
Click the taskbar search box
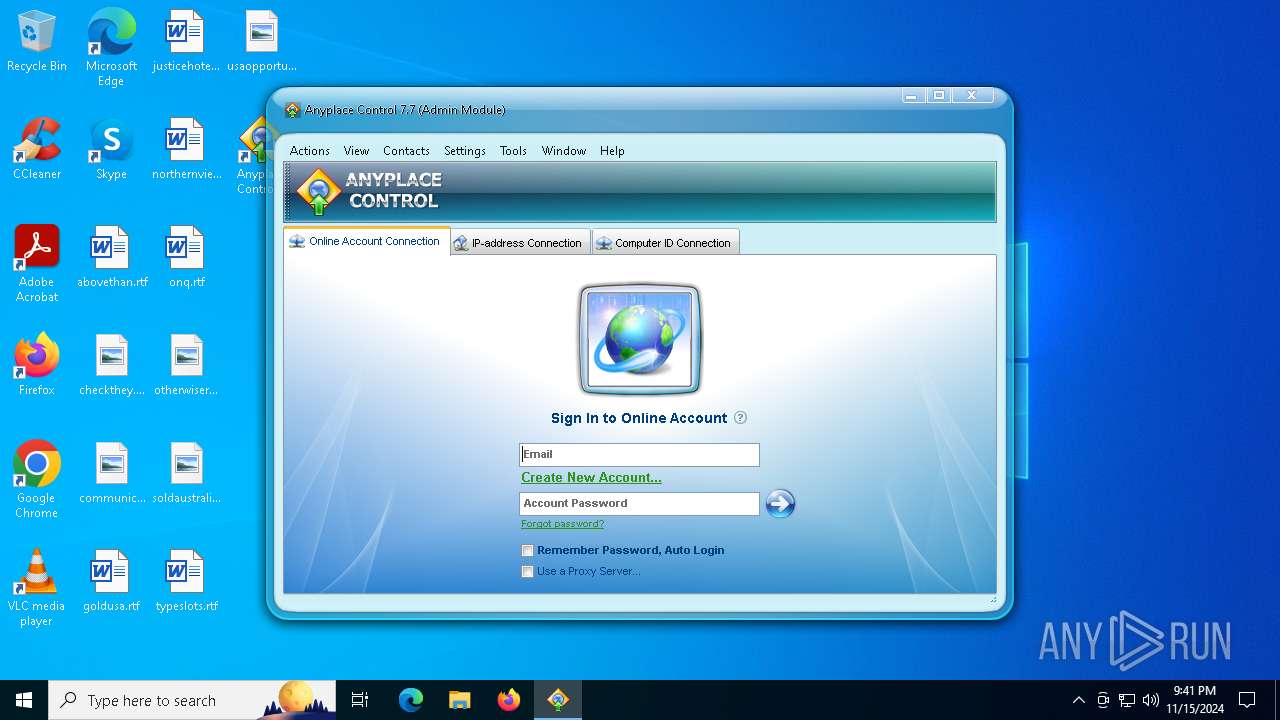(x=192, y=700)
